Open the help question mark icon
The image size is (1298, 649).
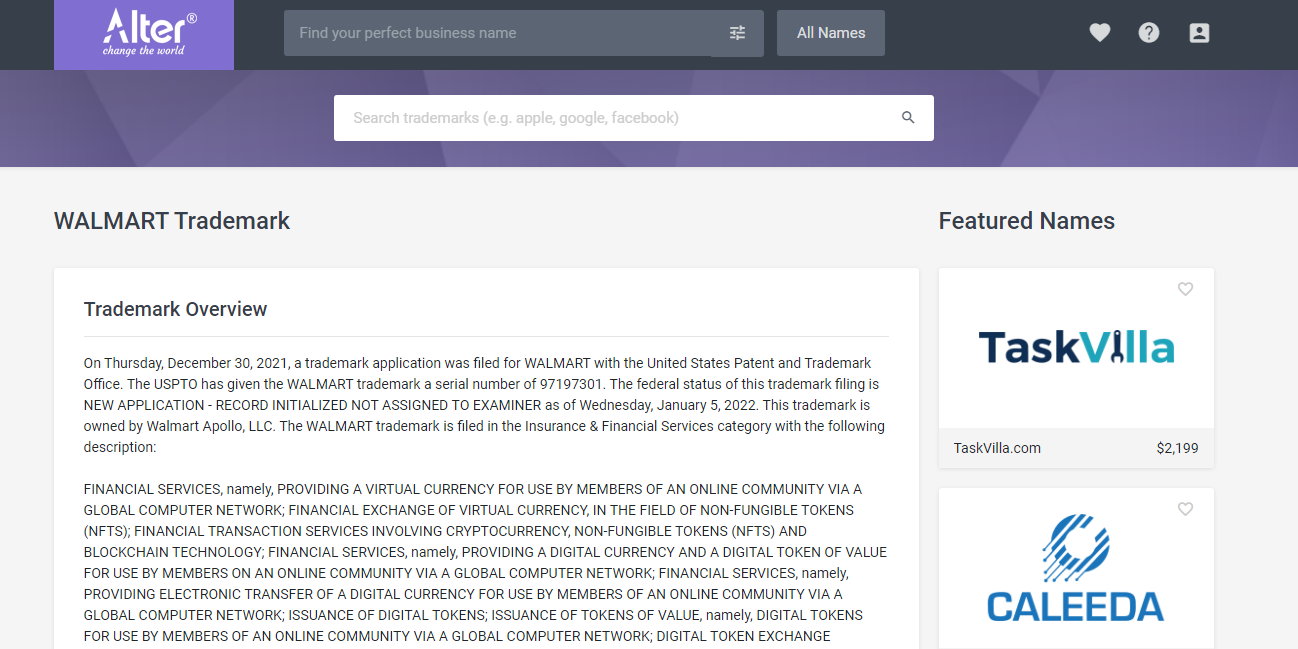pyautogui.click(x=1149, y=33)
